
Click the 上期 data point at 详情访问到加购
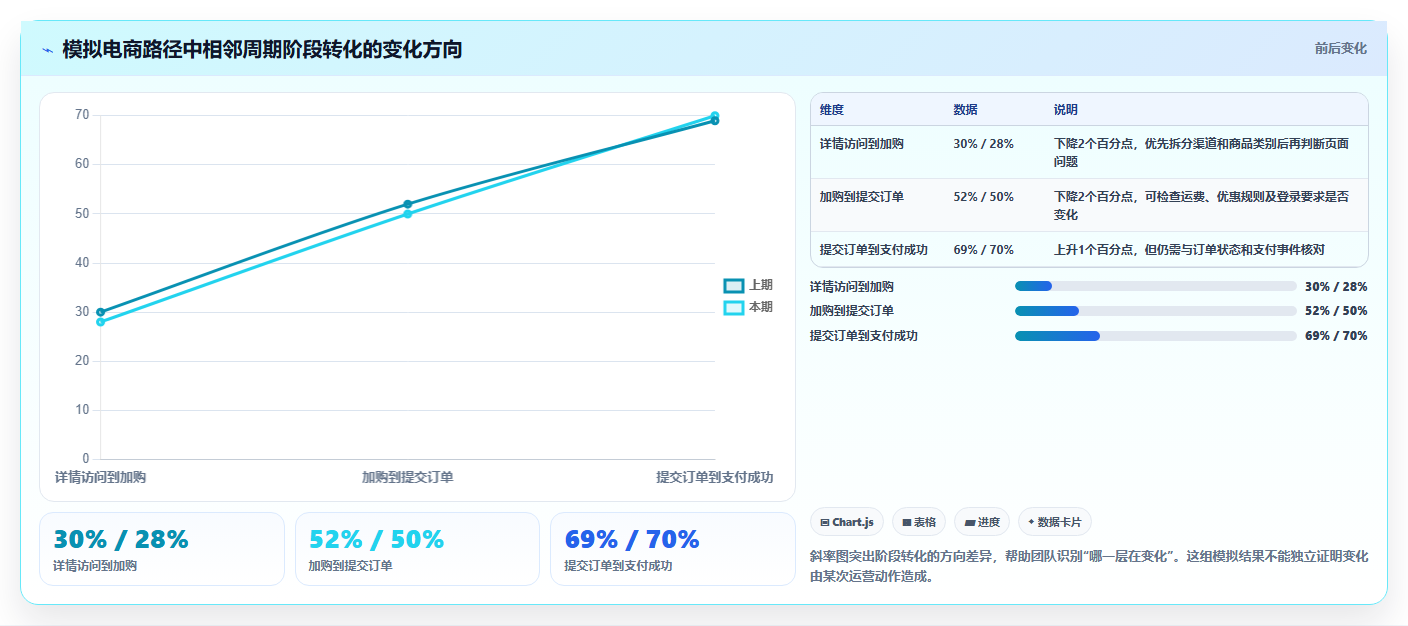tap(100, 312)
